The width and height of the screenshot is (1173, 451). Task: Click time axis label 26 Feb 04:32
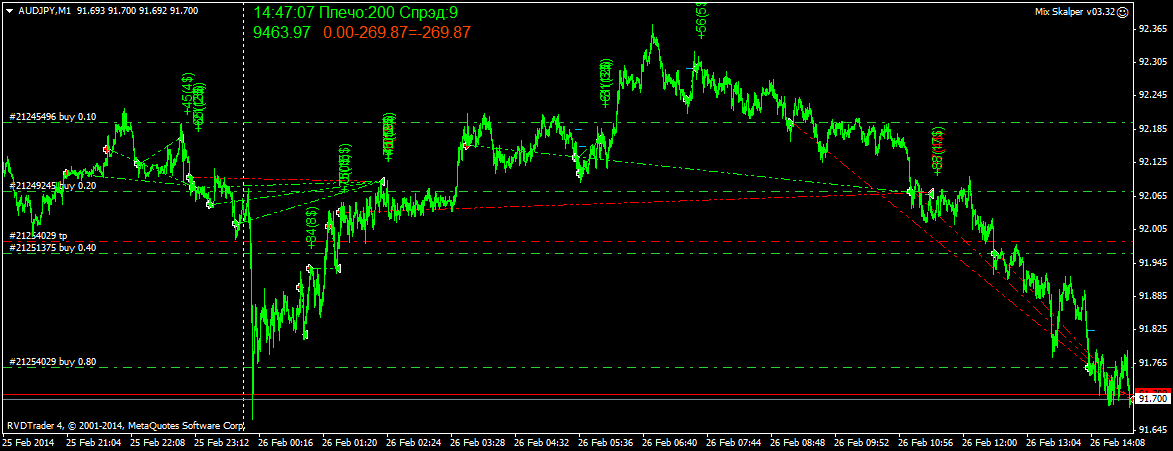pyautogui.click(x=542, y=444)
